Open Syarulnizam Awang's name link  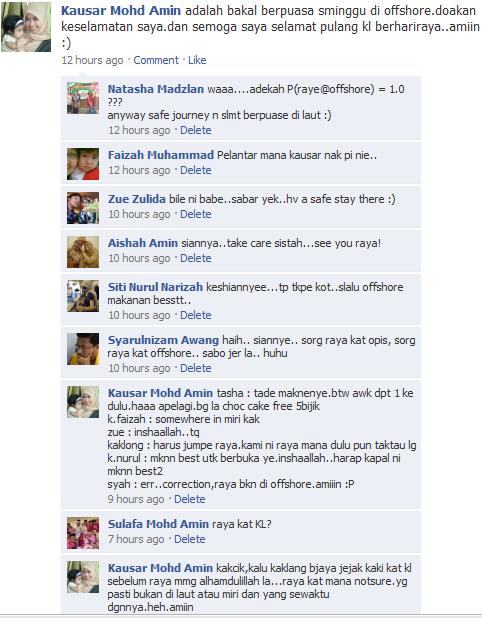(x=163, y=340)
